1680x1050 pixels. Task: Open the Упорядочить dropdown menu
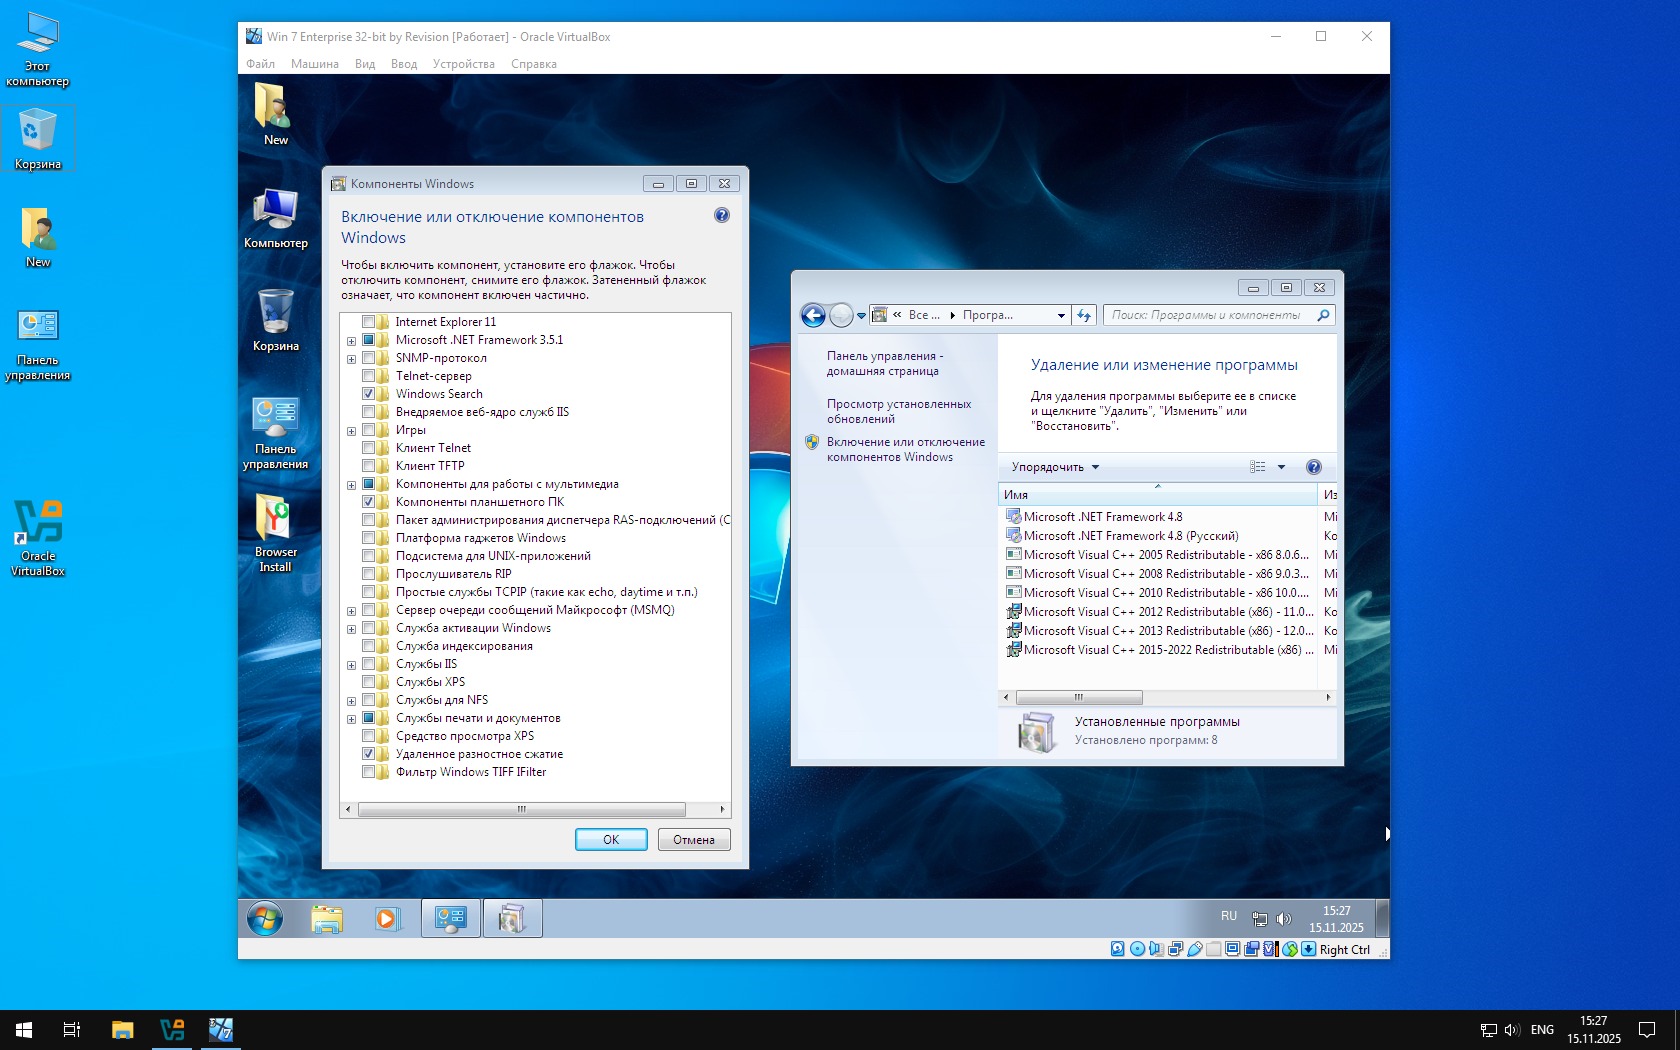click(1054, 467)
